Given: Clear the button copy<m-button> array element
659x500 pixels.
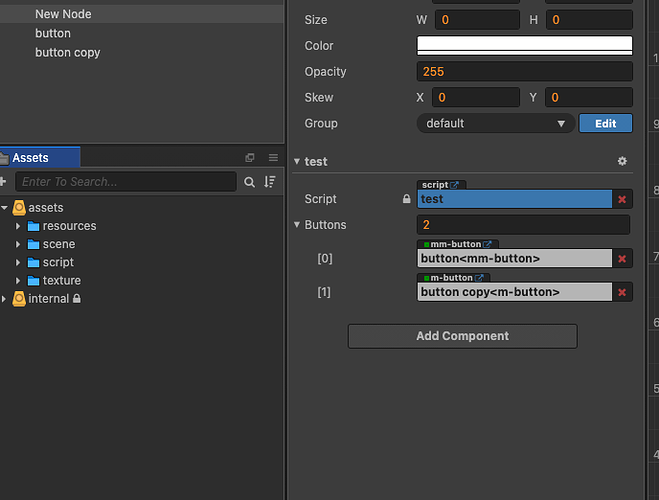Looking at the screenshot, I should [x=622, y=292].
